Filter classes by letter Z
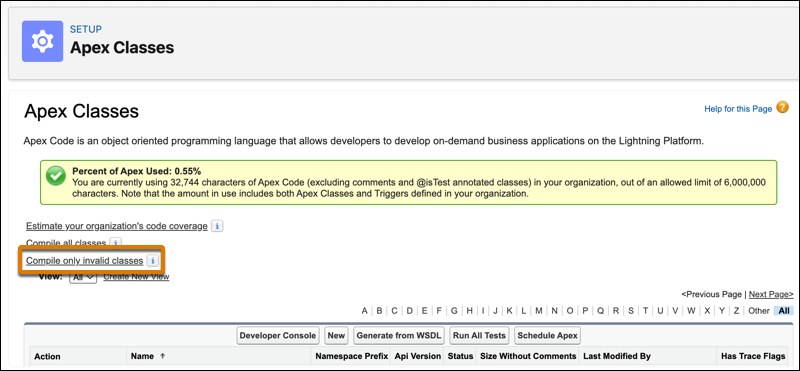Screen dimensions: 800x371 pyautogui.click(x=736, y=311)
